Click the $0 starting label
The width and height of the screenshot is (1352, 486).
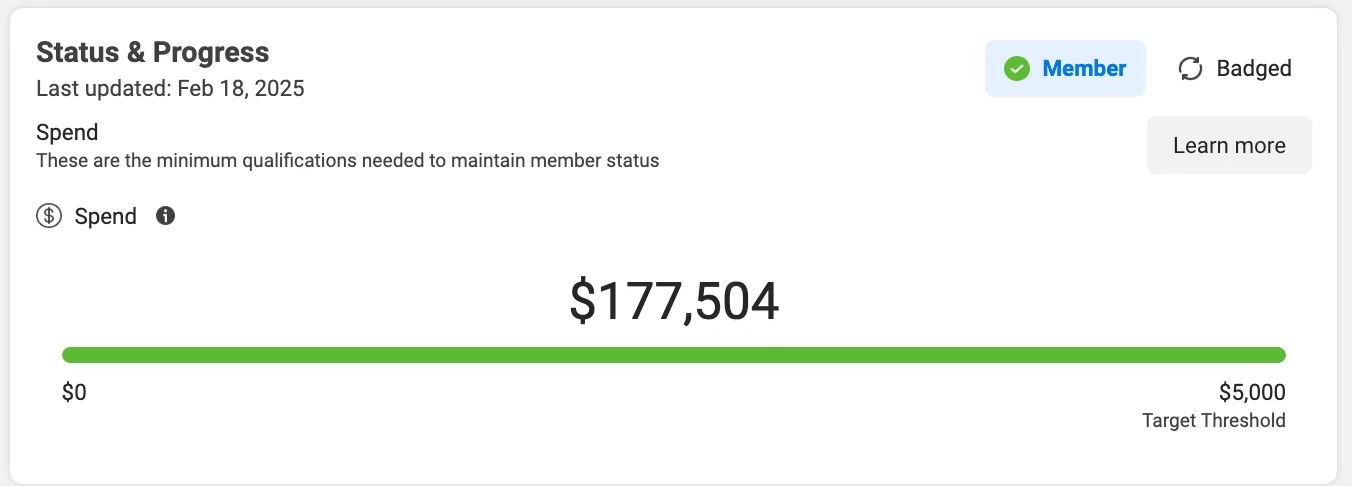coord(74,393)
